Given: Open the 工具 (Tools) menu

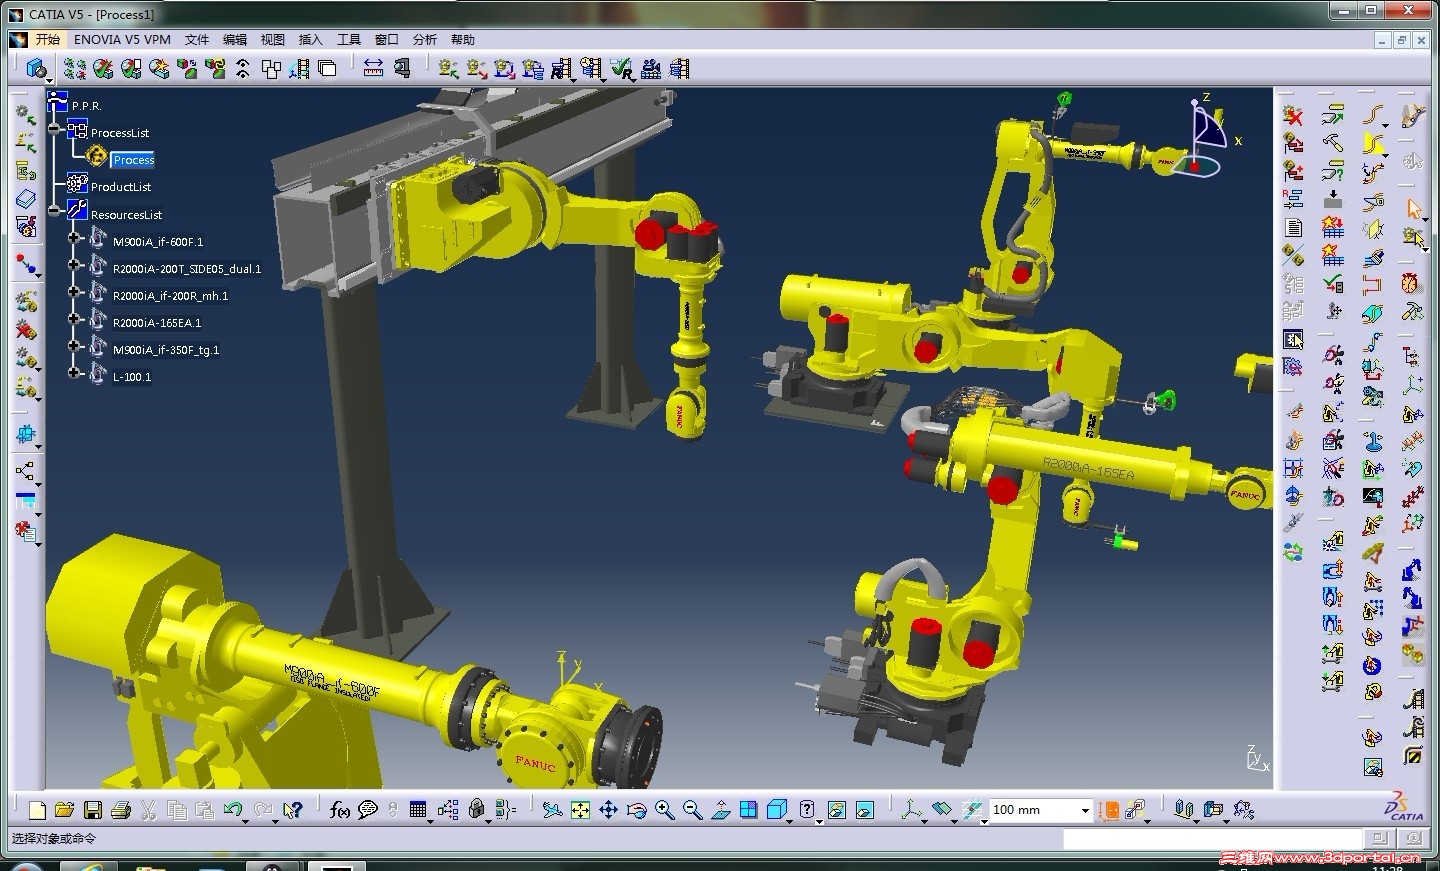Looking at the screenshot, I should pos(349,40).
